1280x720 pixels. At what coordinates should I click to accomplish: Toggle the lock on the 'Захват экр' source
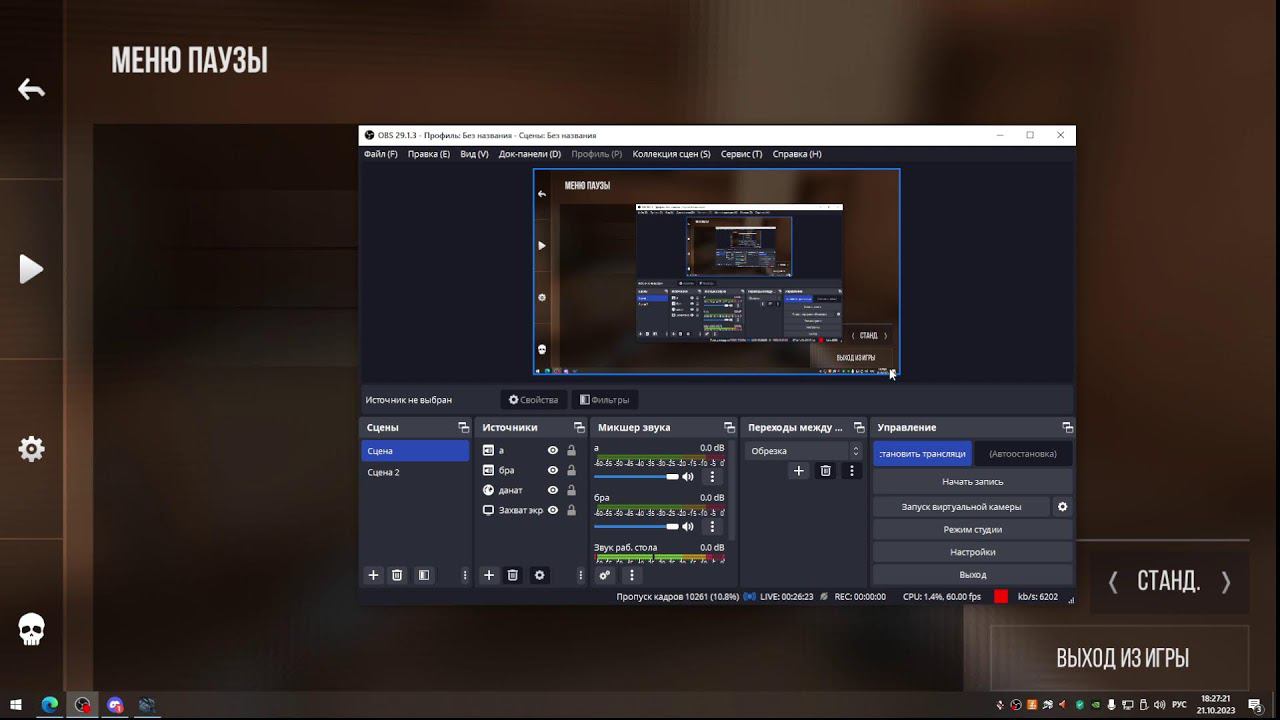pyautogui.click(x=571, y=510)
